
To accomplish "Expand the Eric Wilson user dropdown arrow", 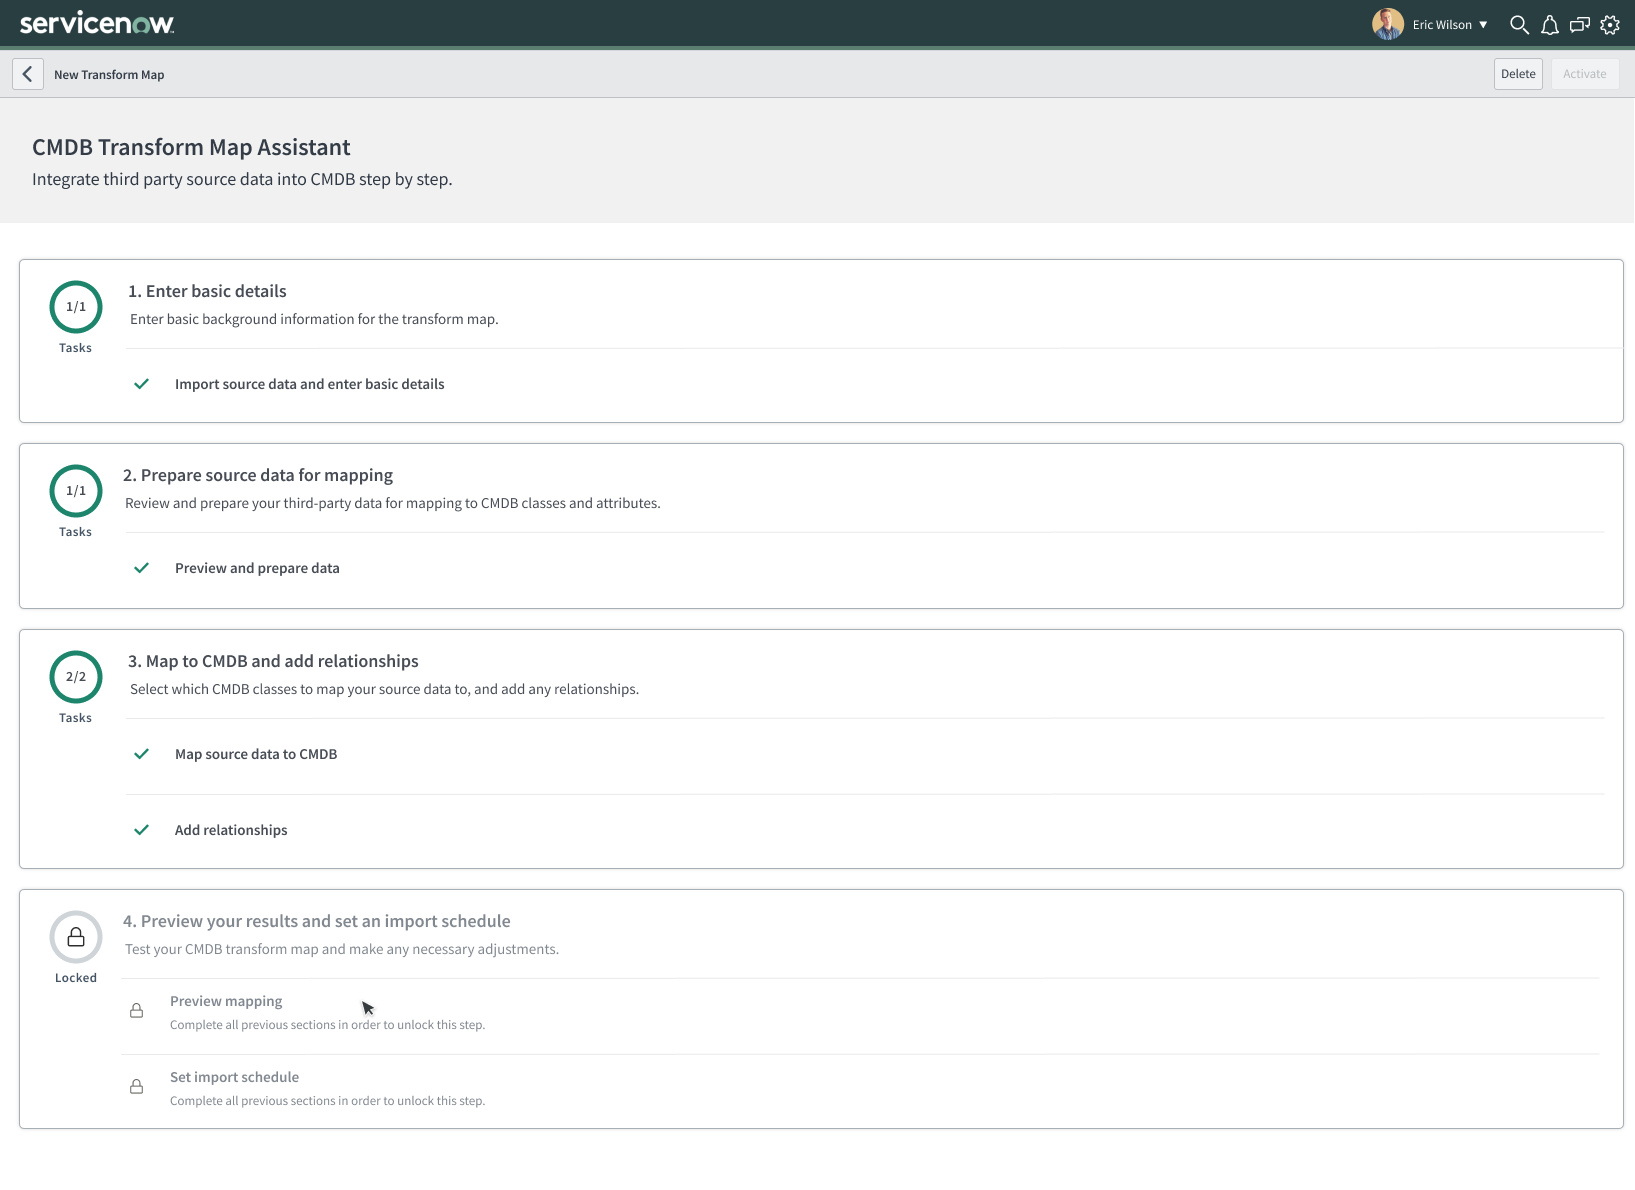I will [1483, 25].
